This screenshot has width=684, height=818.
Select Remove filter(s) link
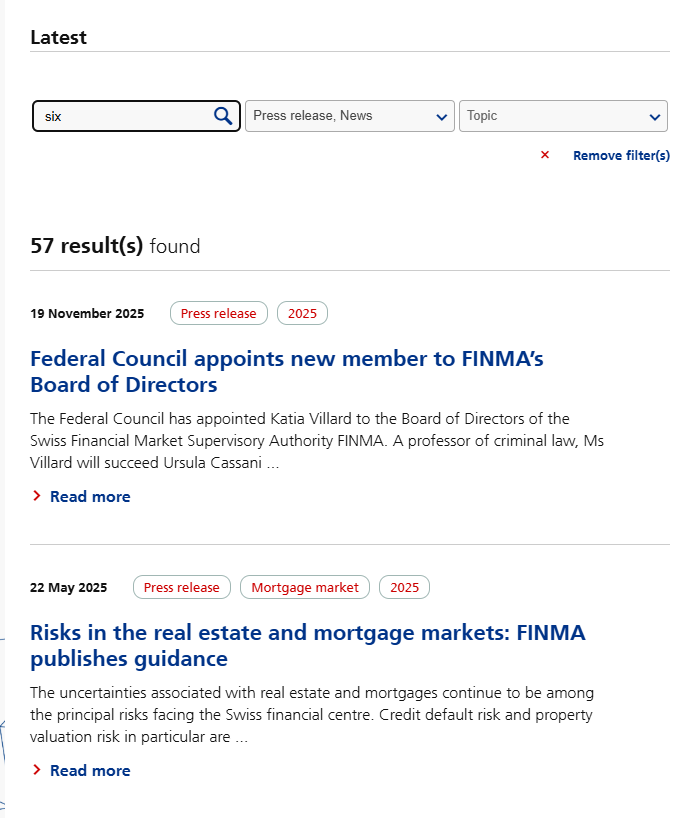click(x=621, y=156)
